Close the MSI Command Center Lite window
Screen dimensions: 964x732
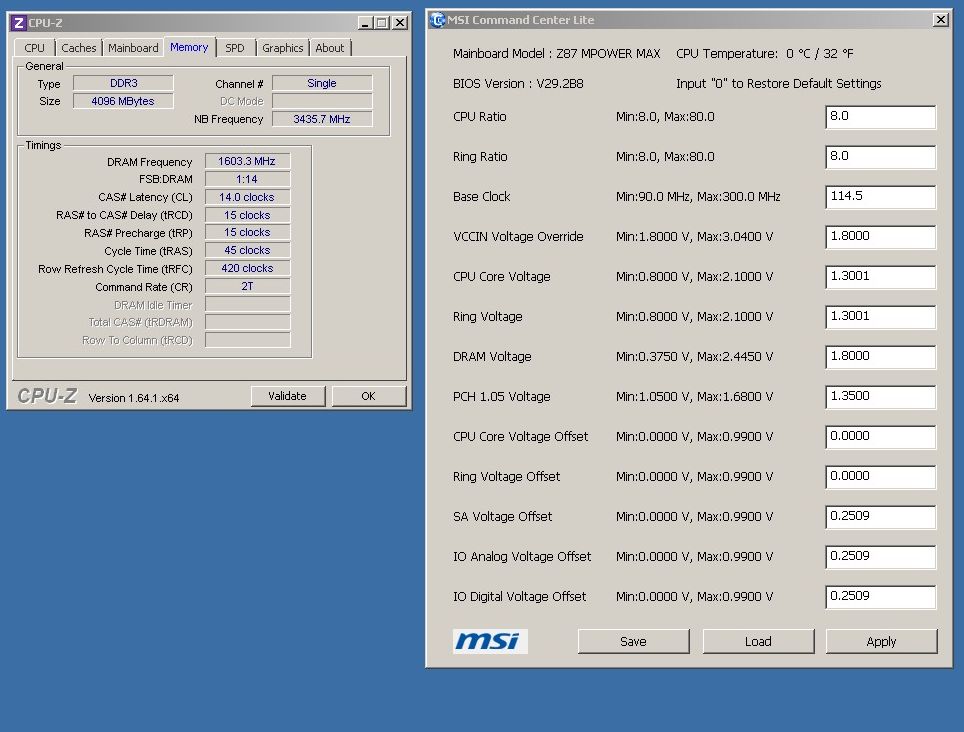click(x=940, y=20)
